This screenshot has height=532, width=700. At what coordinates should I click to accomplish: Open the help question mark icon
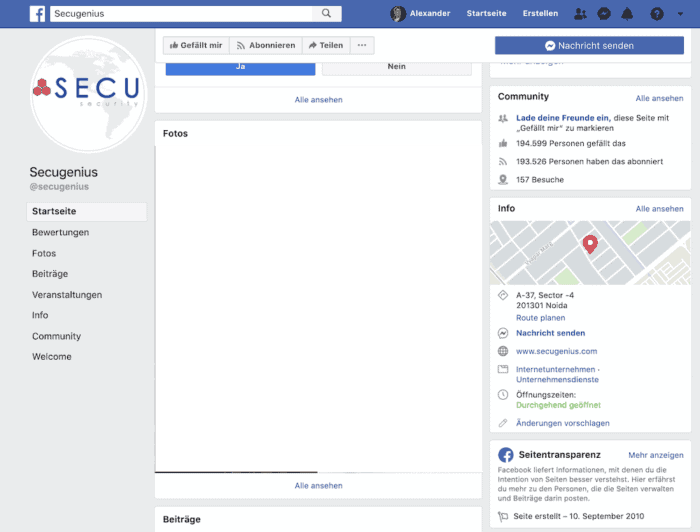point(657,14)
